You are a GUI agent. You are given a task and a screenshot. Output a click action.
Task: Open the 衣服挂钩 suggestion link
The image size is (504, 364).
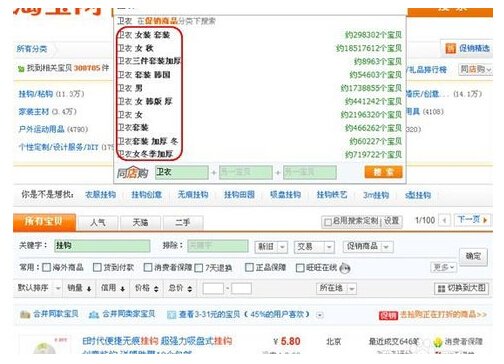point(100,195)
